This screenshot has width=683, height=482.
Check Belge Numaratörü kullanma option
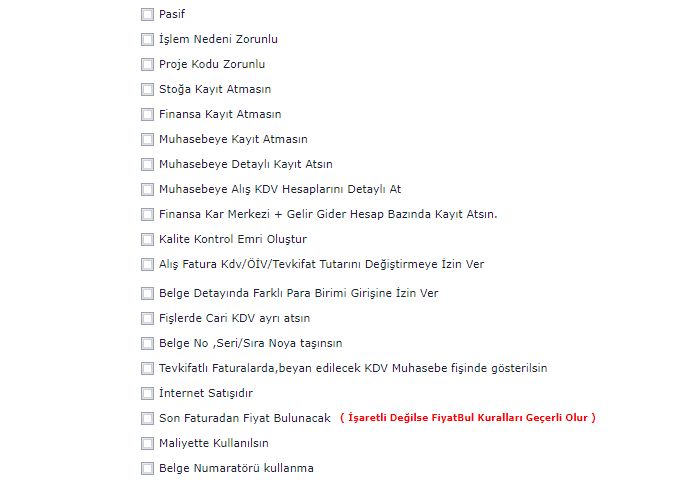[x=148, y=469]
